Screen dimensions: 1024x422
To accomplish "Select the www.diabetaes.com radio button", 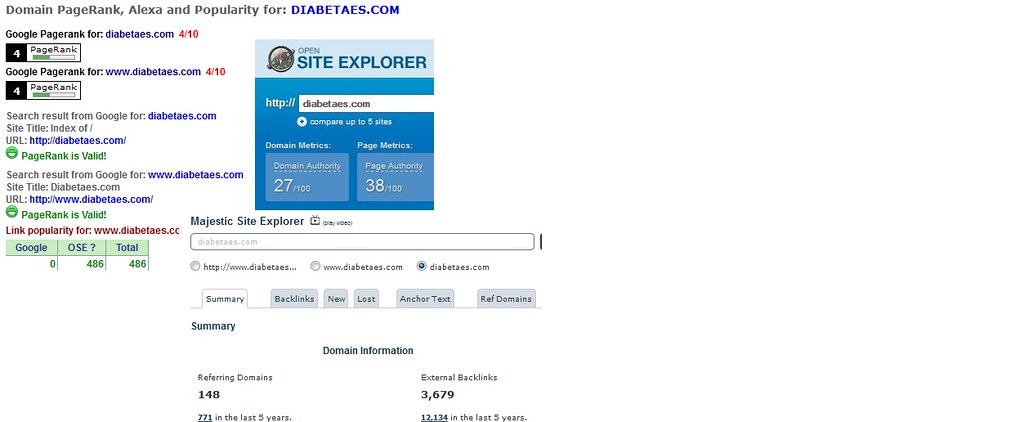I will [315, 267].
